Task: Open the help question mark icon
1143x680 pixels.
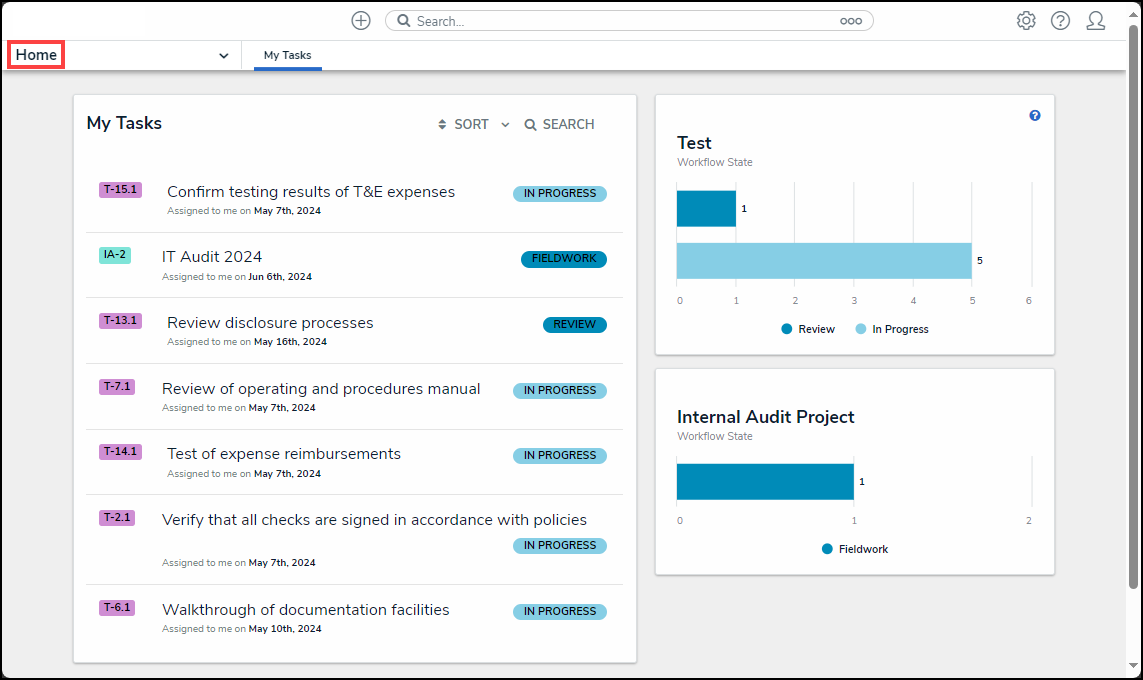Action: 1060,21
